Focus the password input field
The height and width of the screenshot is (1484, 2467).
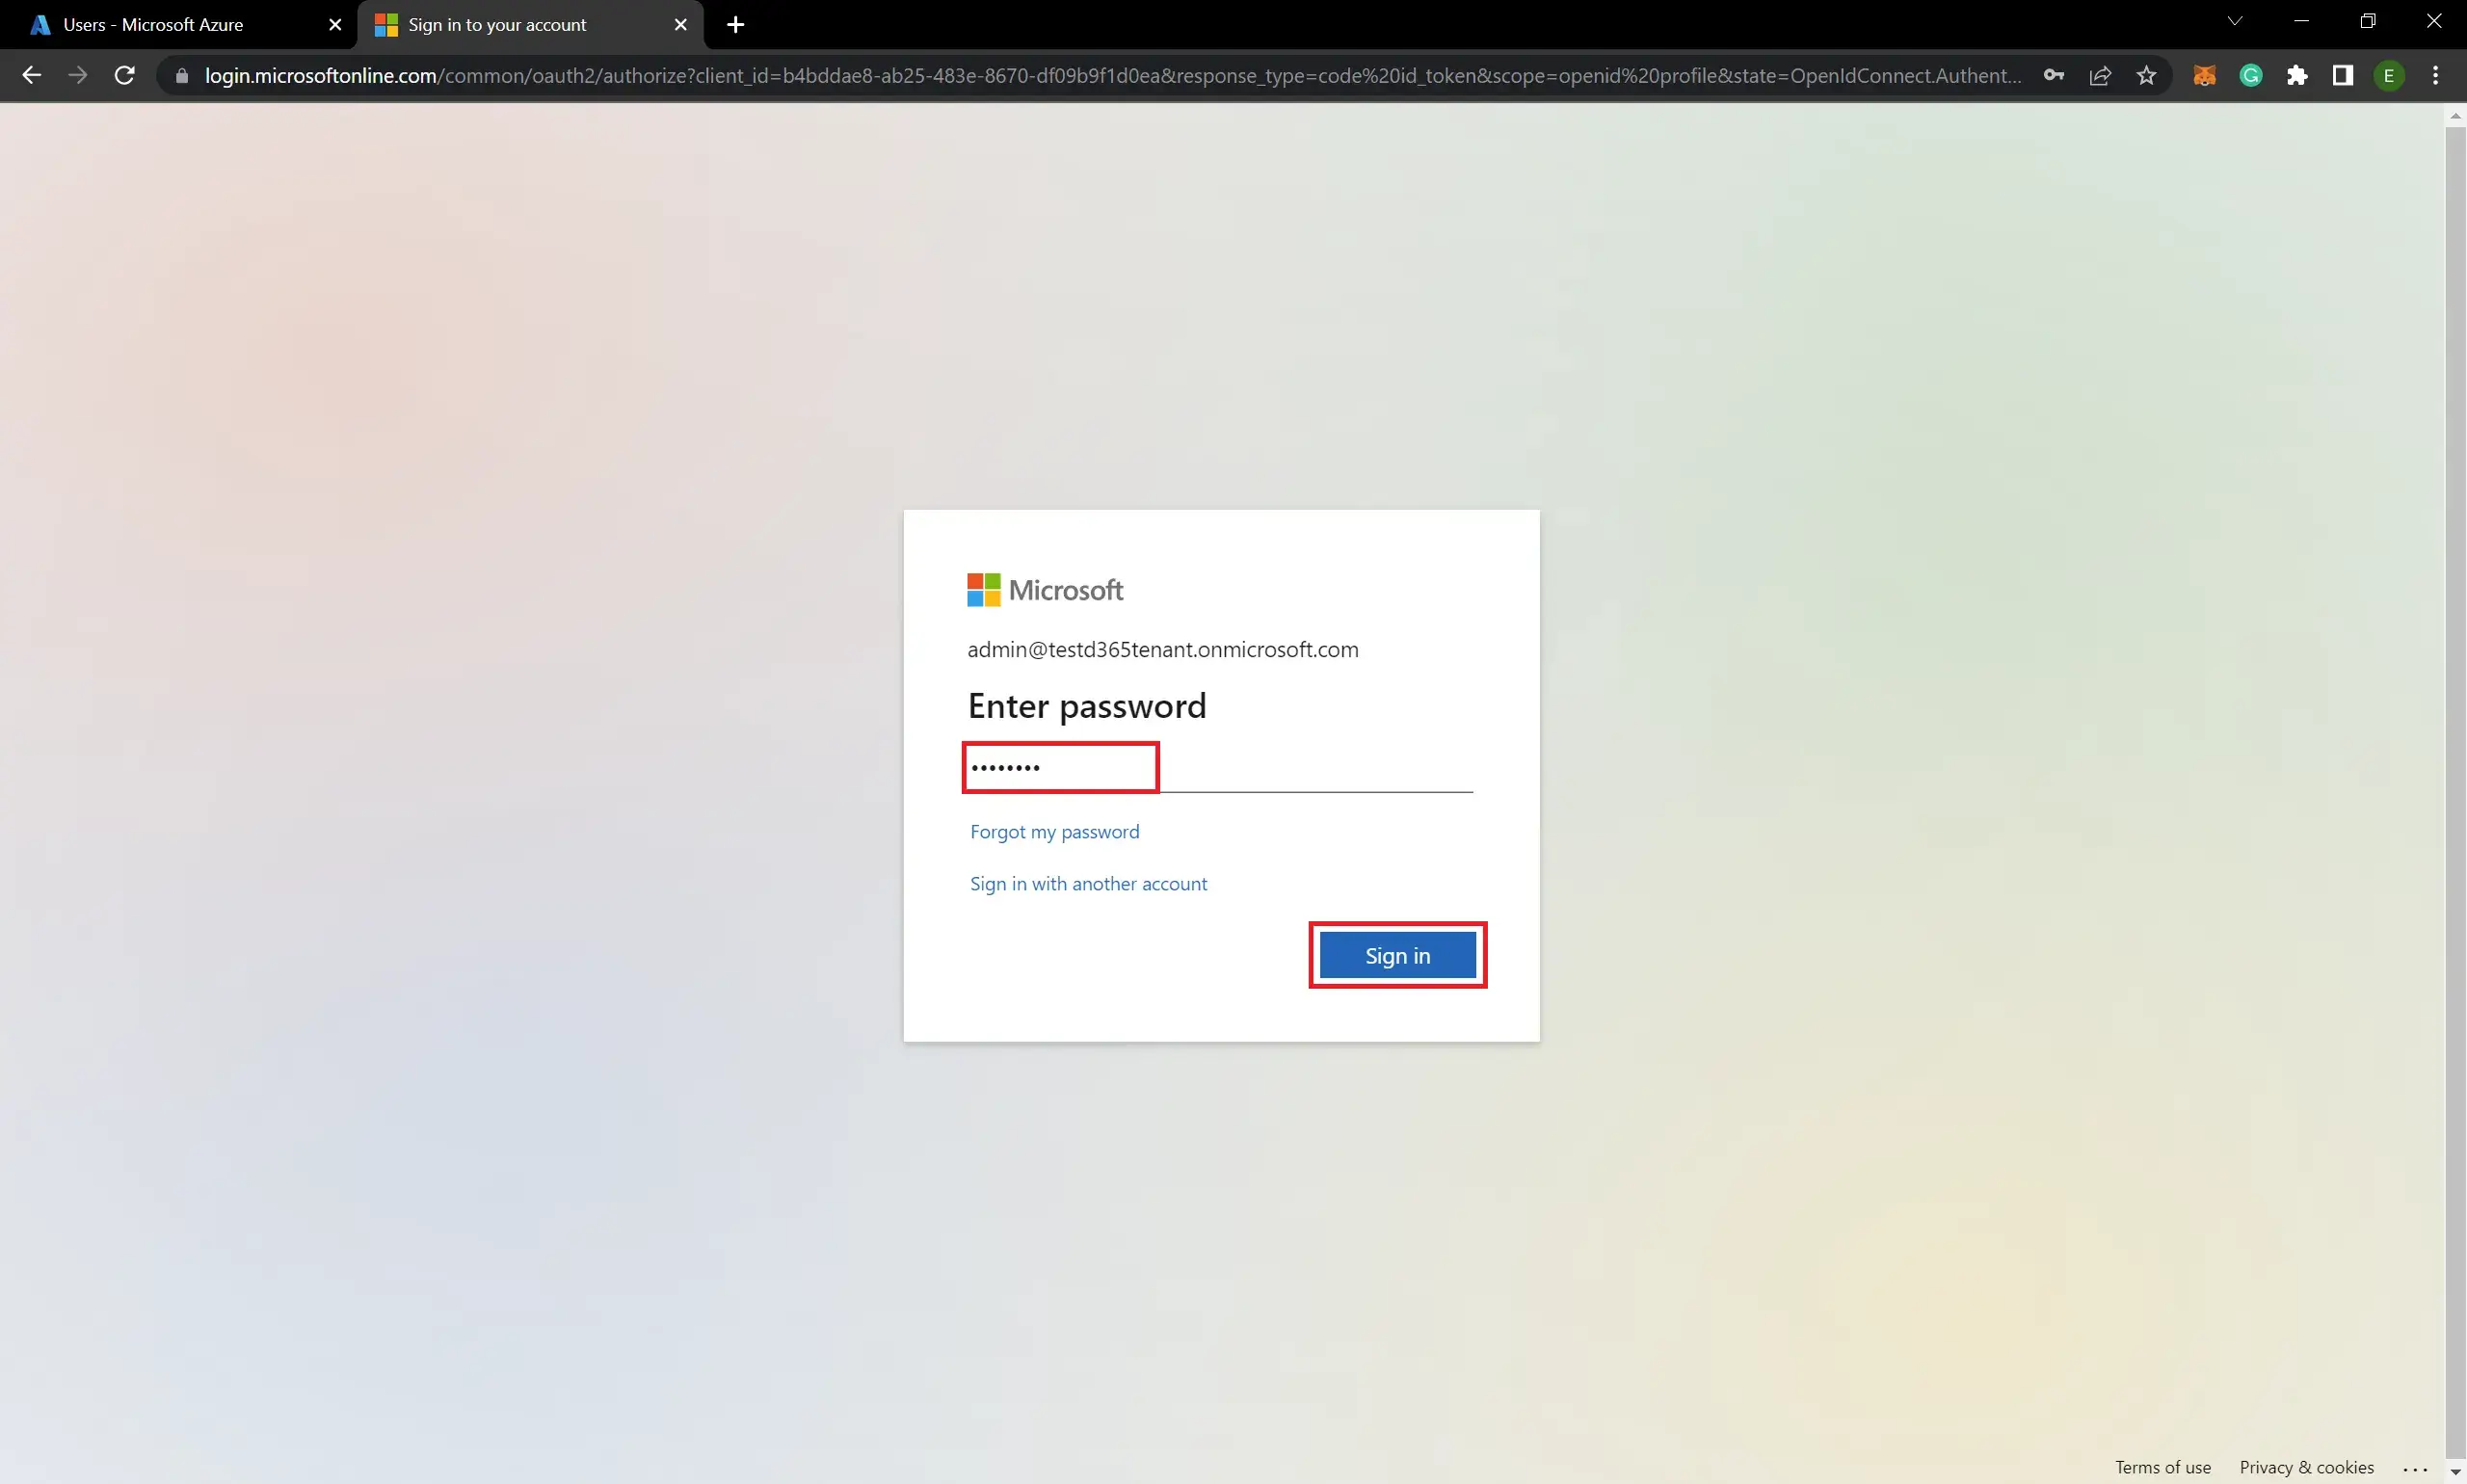(1220, 768)
